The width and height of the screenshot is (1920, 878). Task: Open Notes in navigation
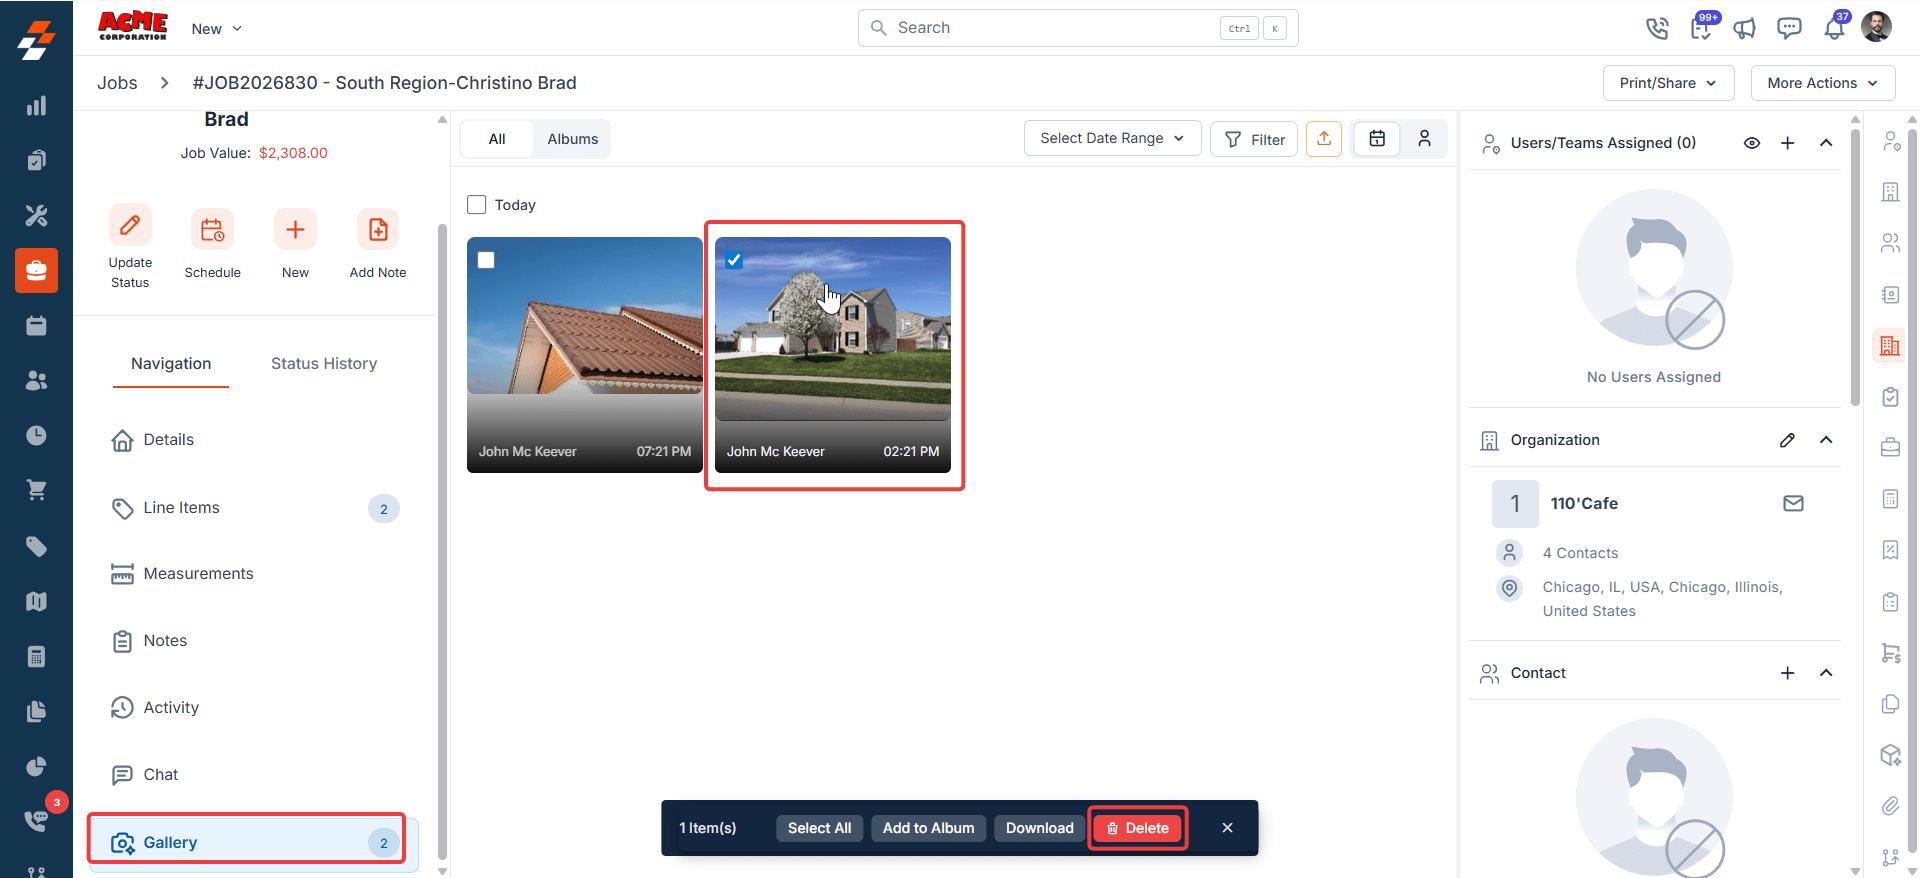point(253,641)
